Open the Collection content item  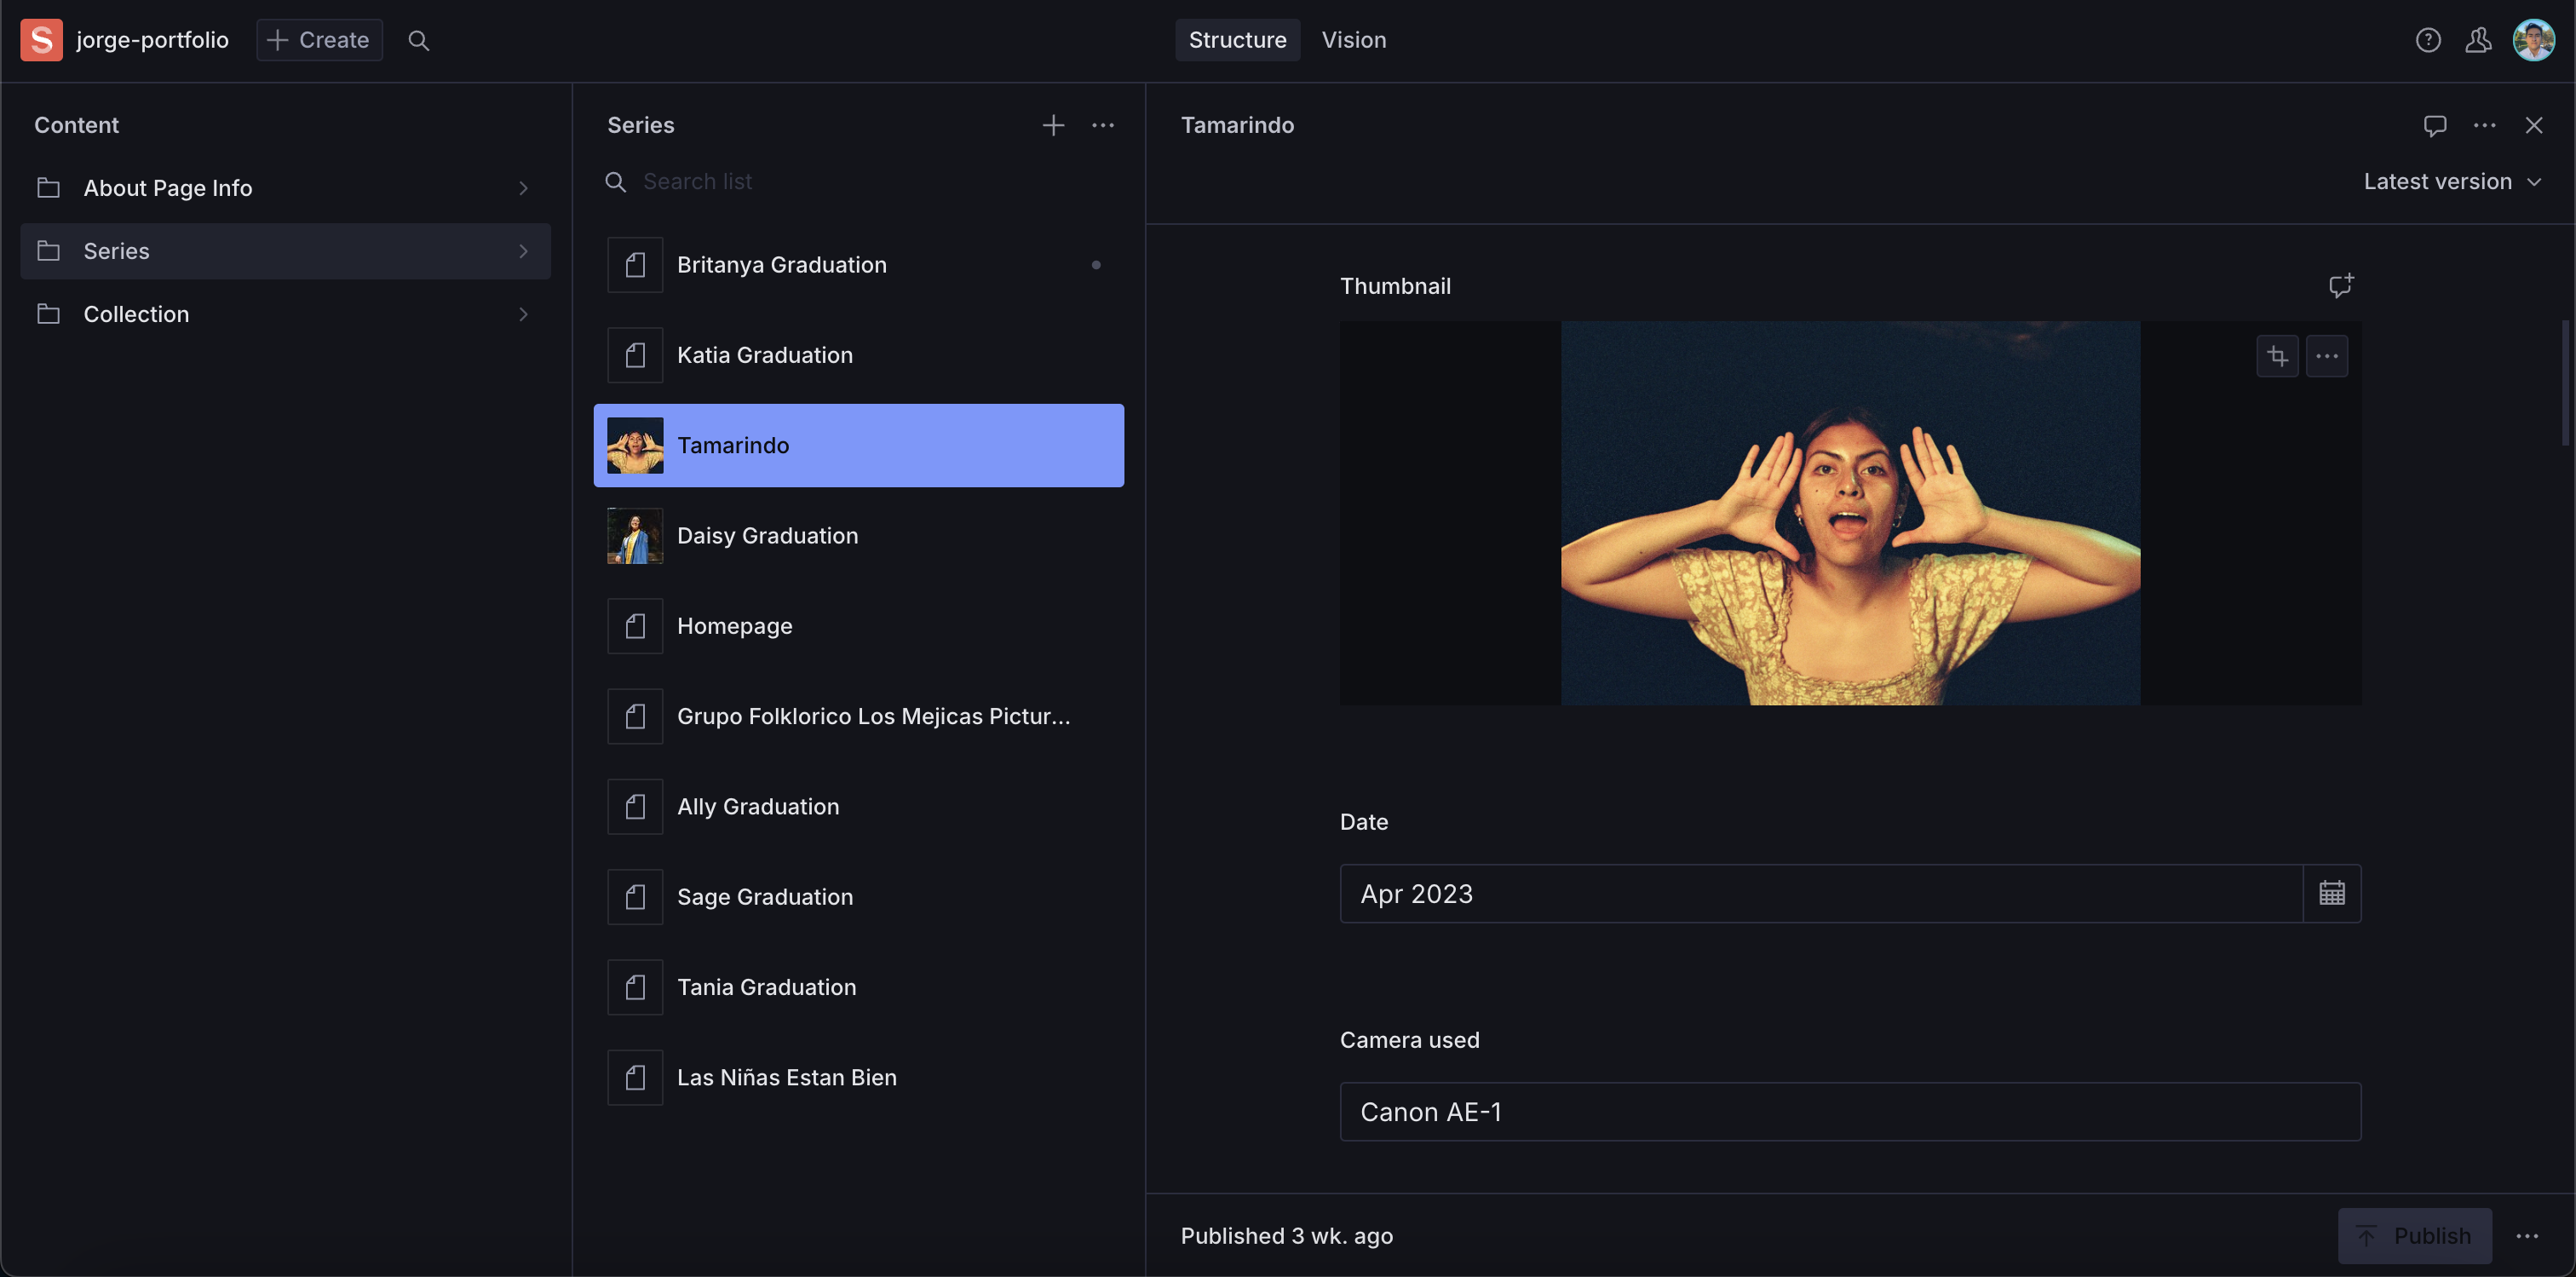coord(285,314)
